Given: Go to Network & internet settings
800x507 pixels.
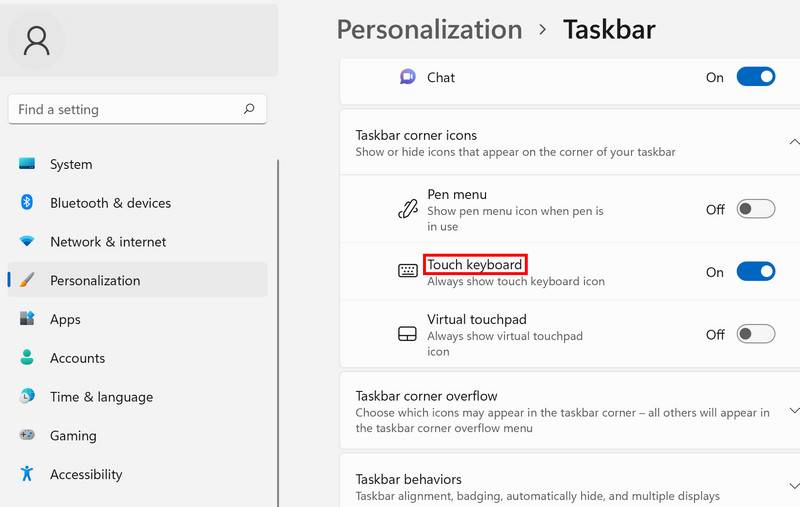Looking at the screenshot, I should point(138,242).
